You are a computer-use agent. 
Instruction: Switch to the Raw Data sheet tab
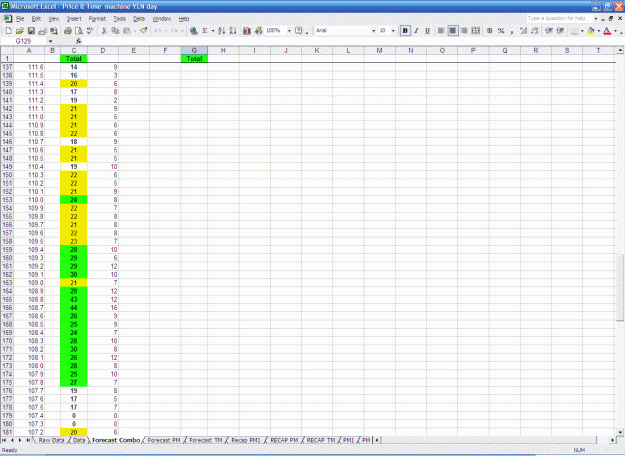click(x=51, y=440)
